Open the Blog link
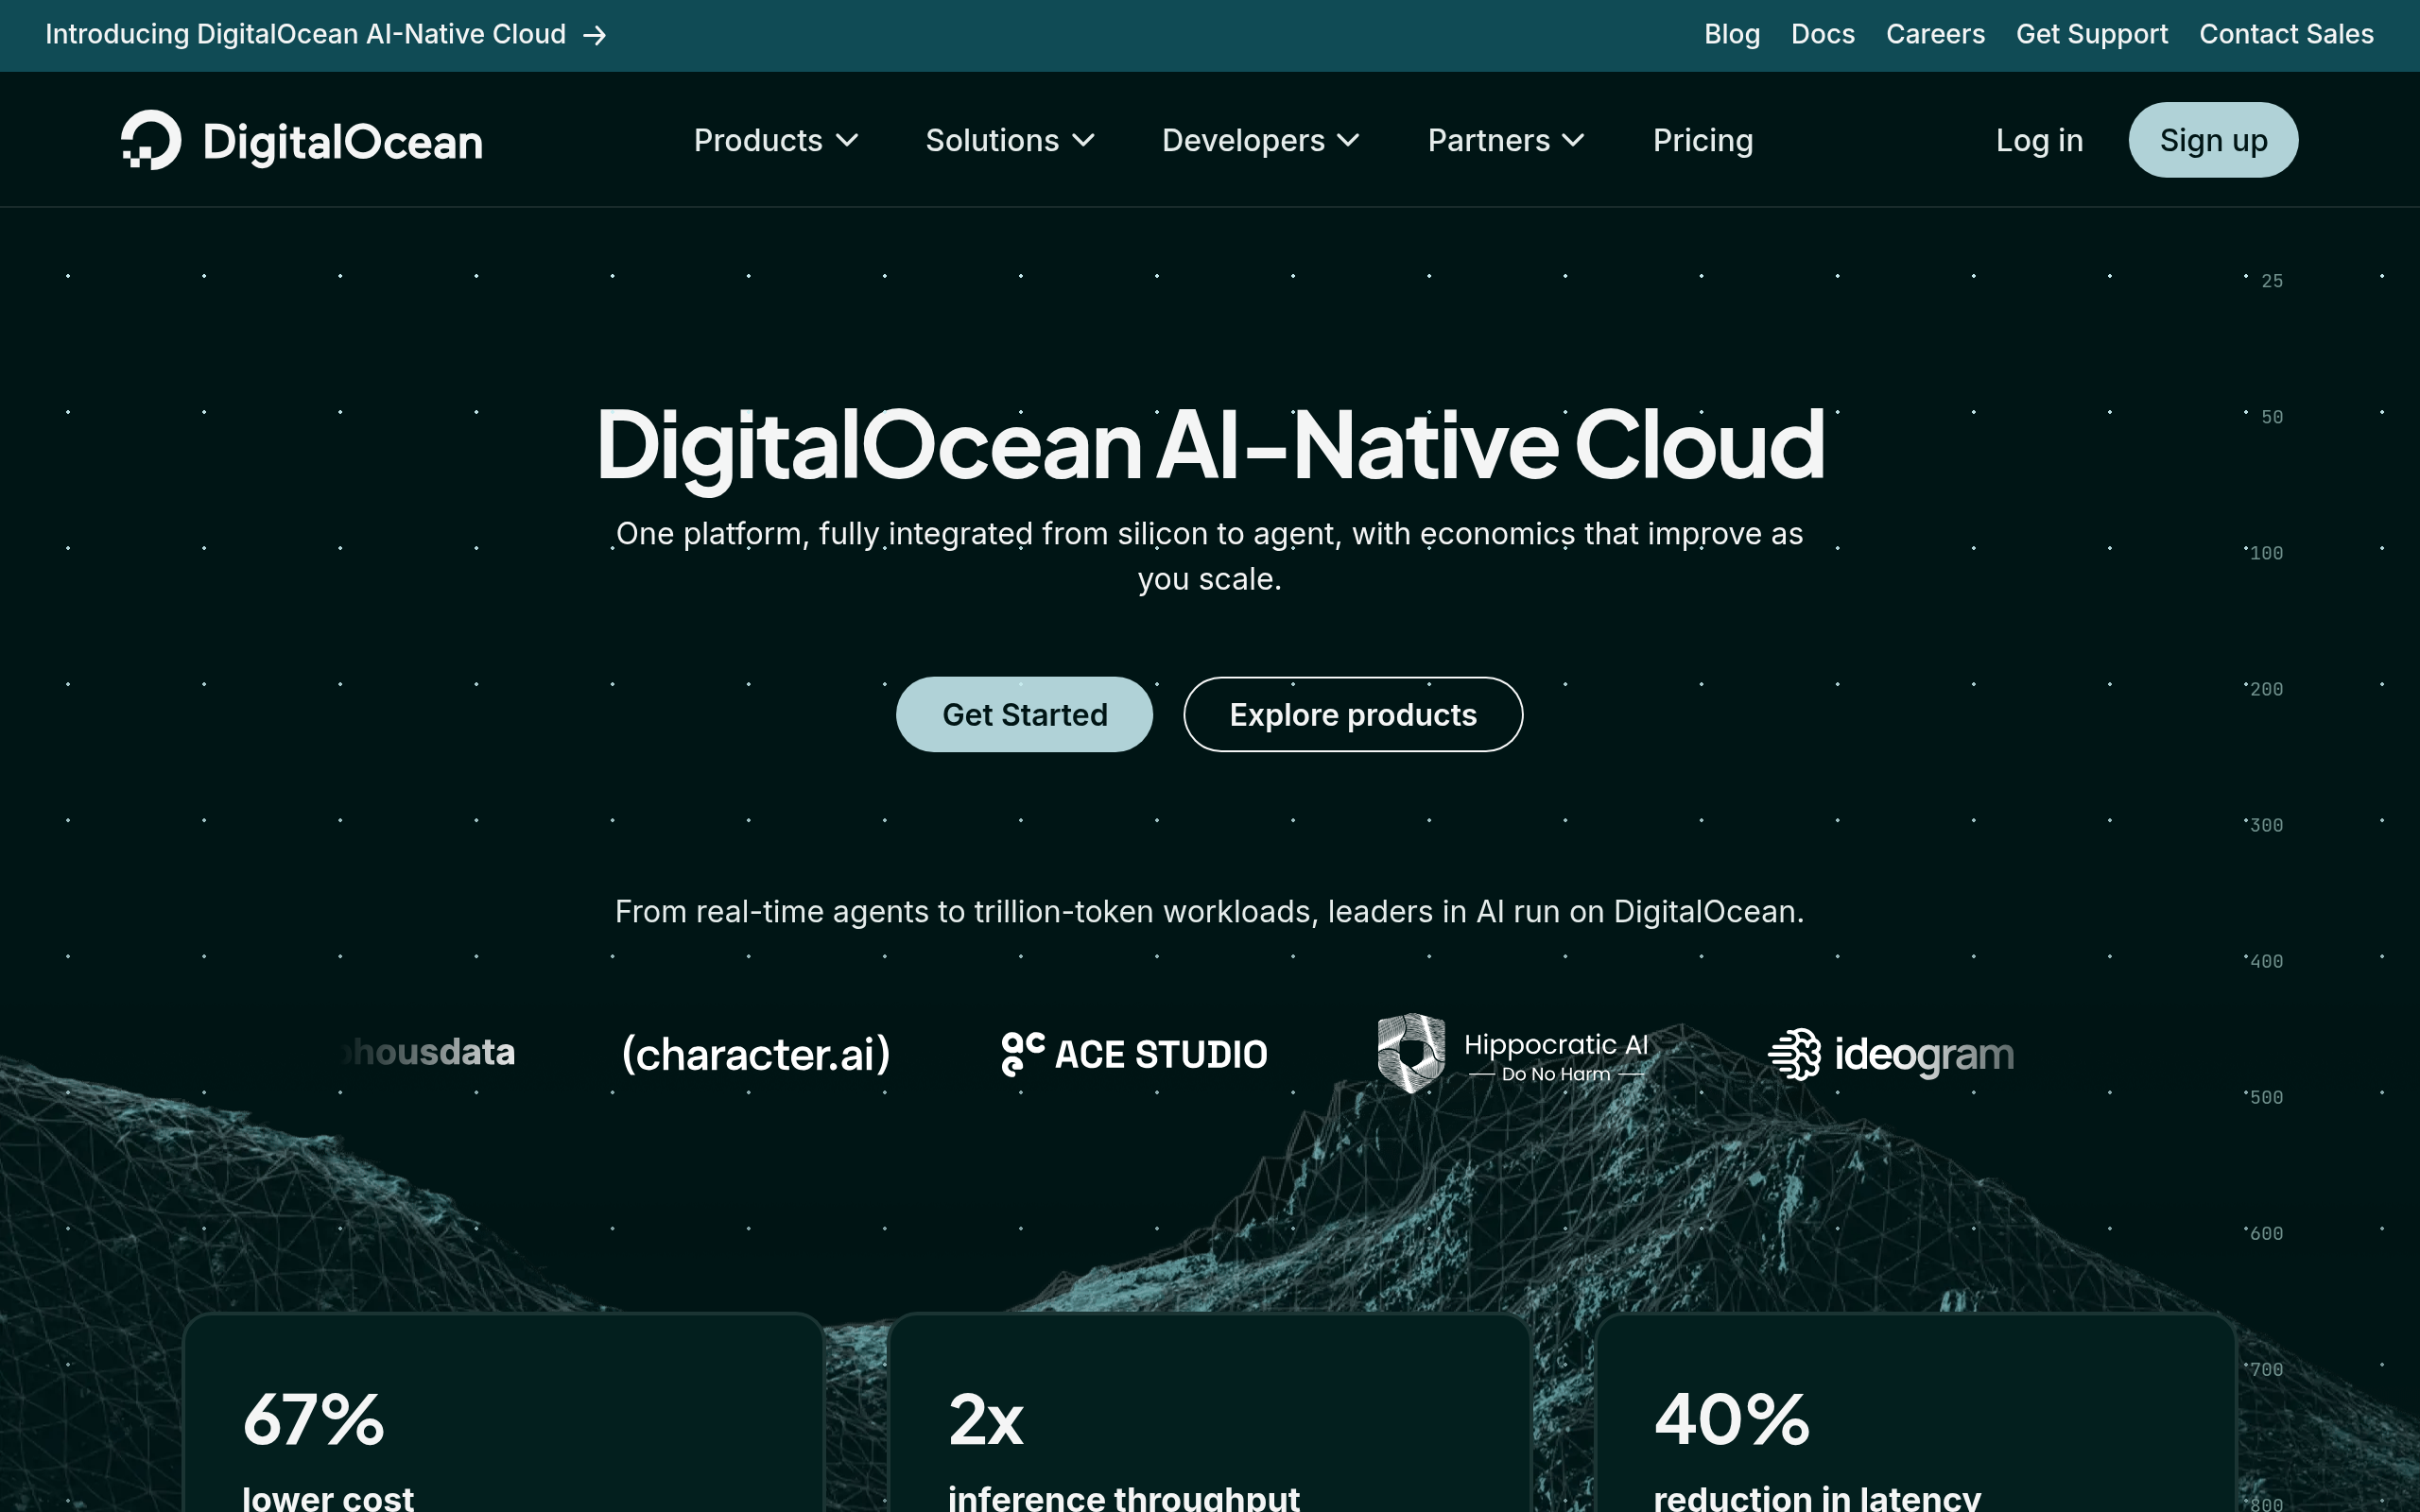The height and width of the screenshot is (1512, 2420). [1732, 34]
